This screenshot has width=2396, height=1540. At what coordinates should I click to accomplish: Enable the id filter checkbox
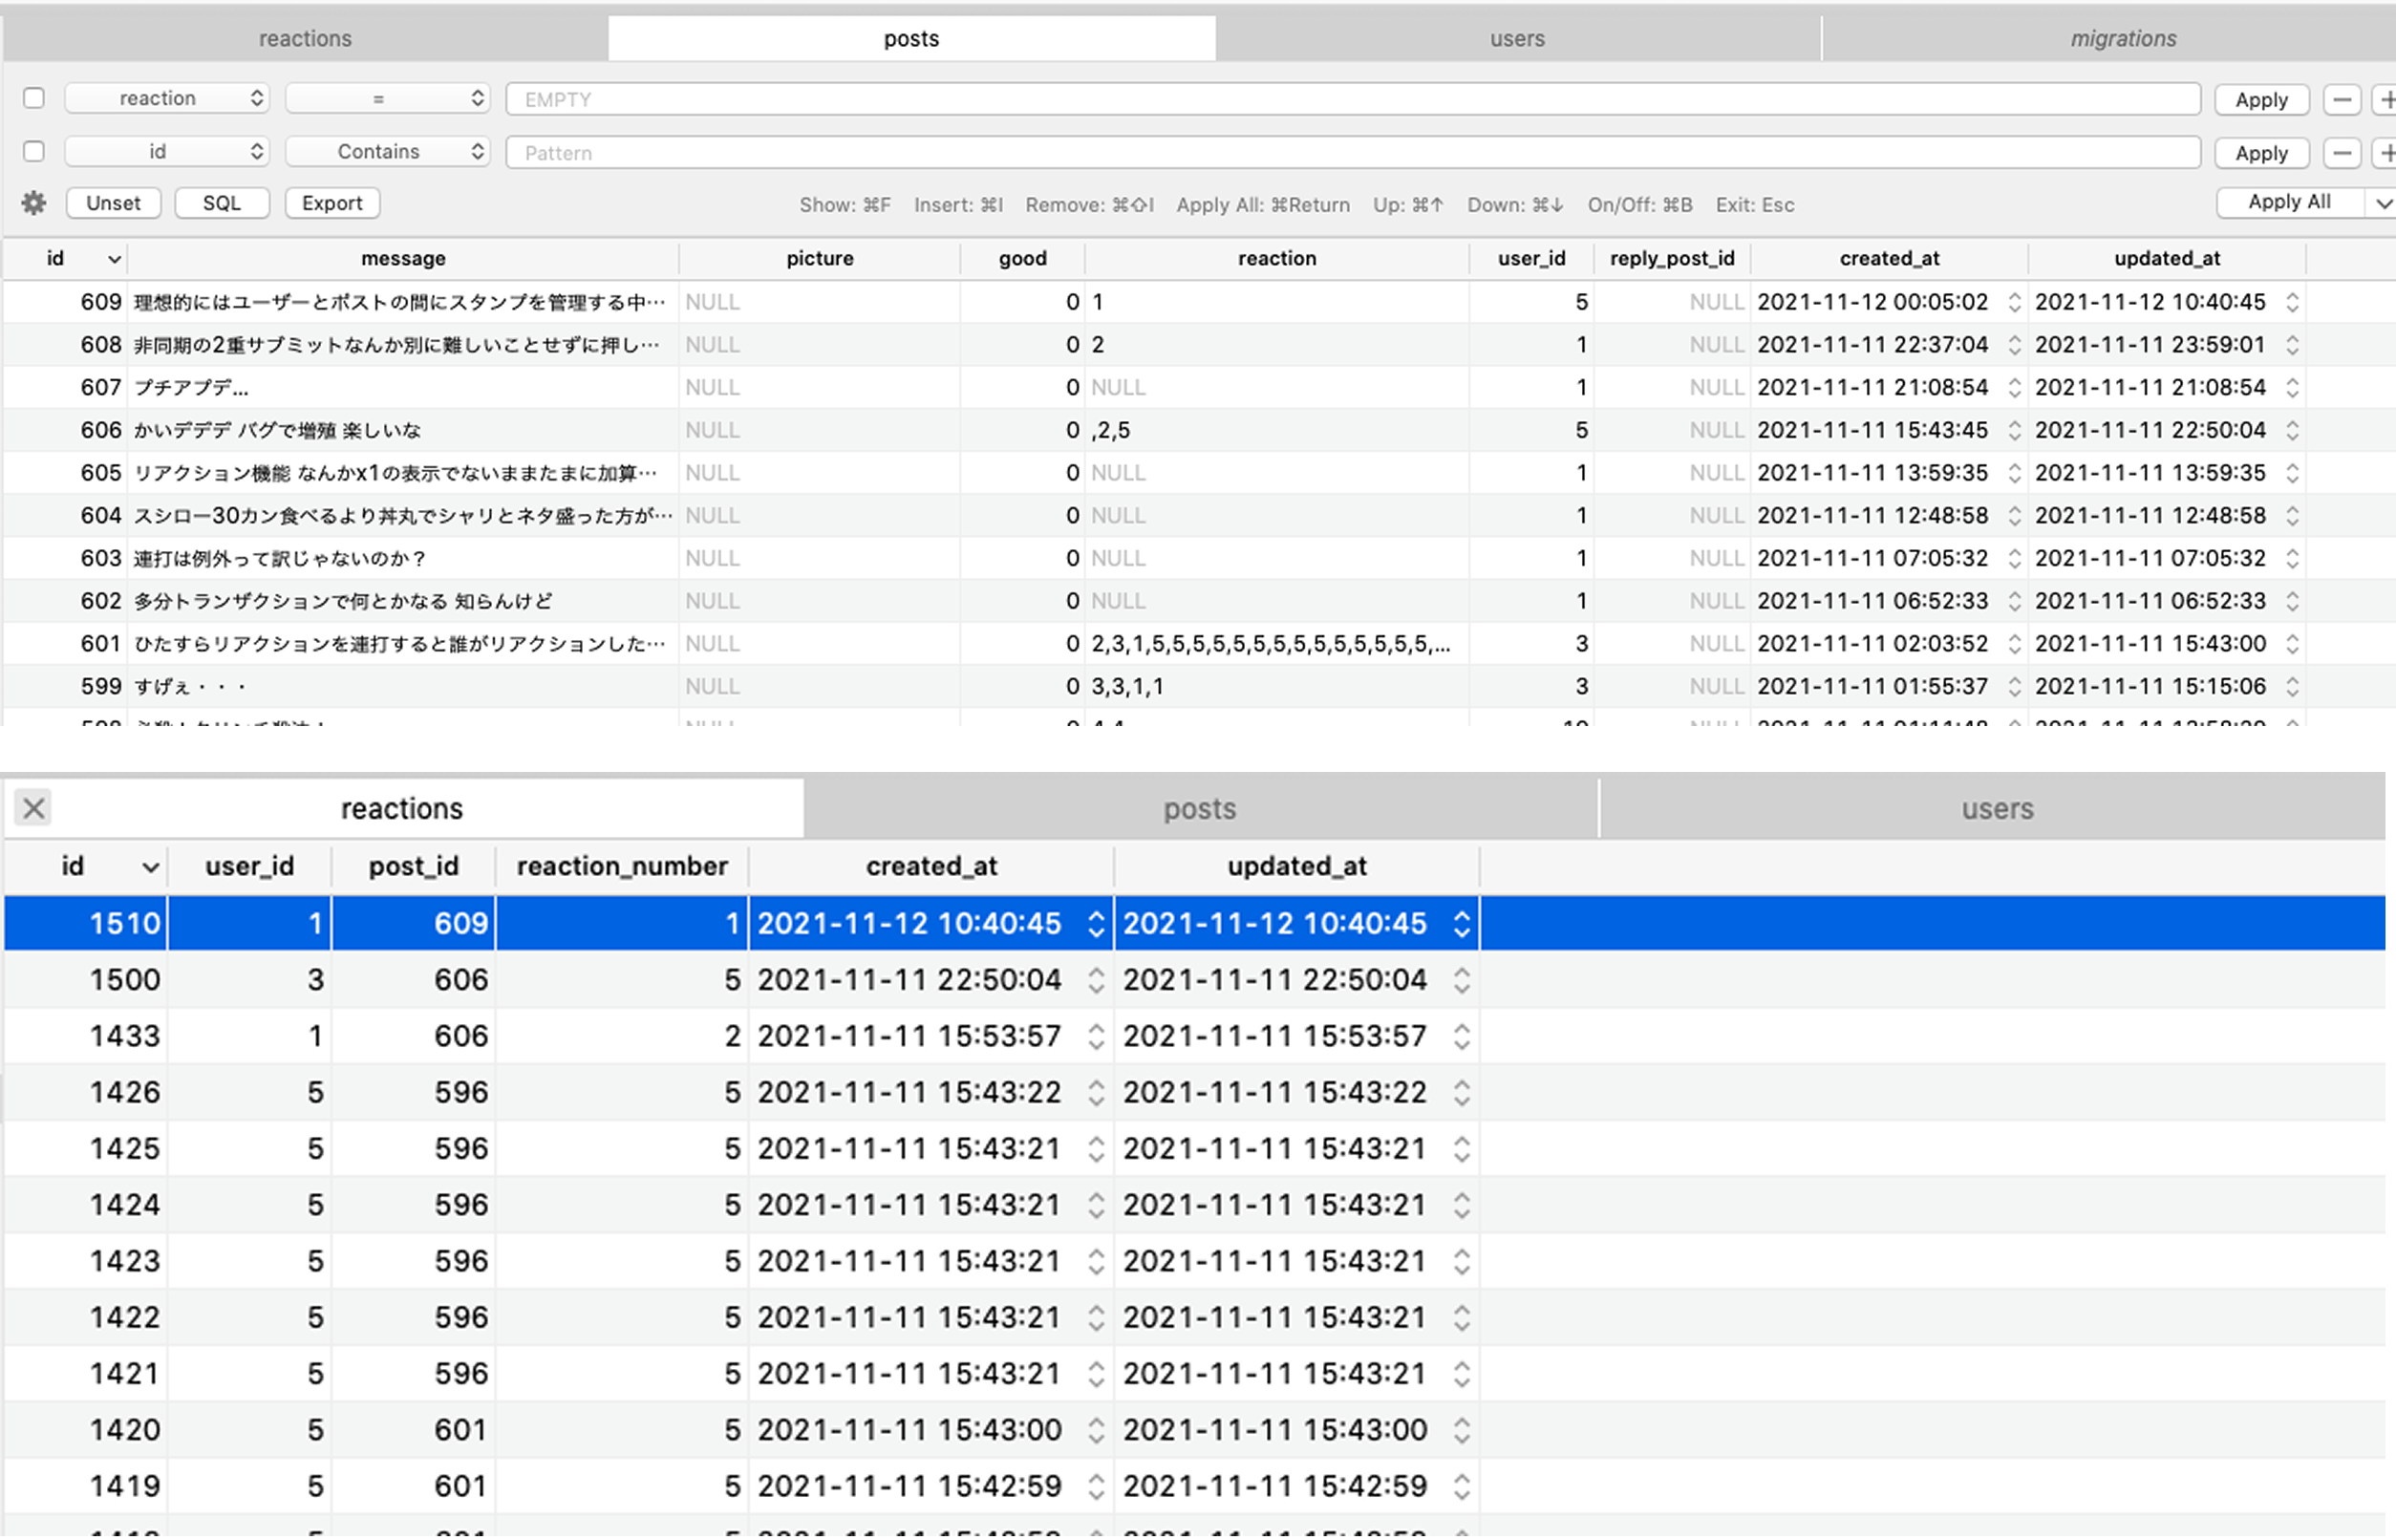(34, 151)
